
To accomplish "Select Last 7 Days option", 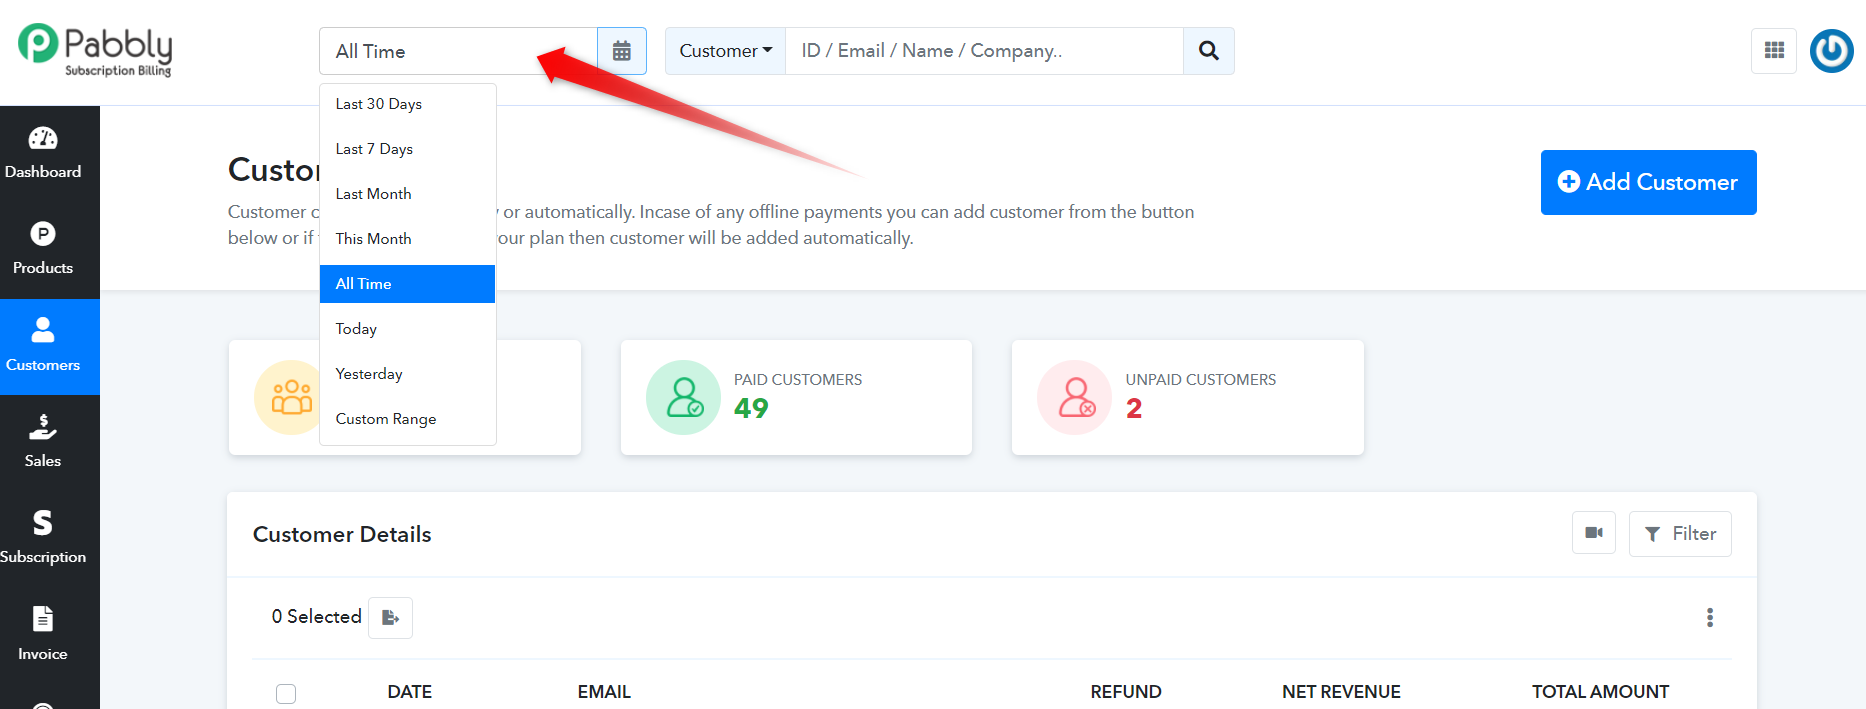I will (408, 149).
